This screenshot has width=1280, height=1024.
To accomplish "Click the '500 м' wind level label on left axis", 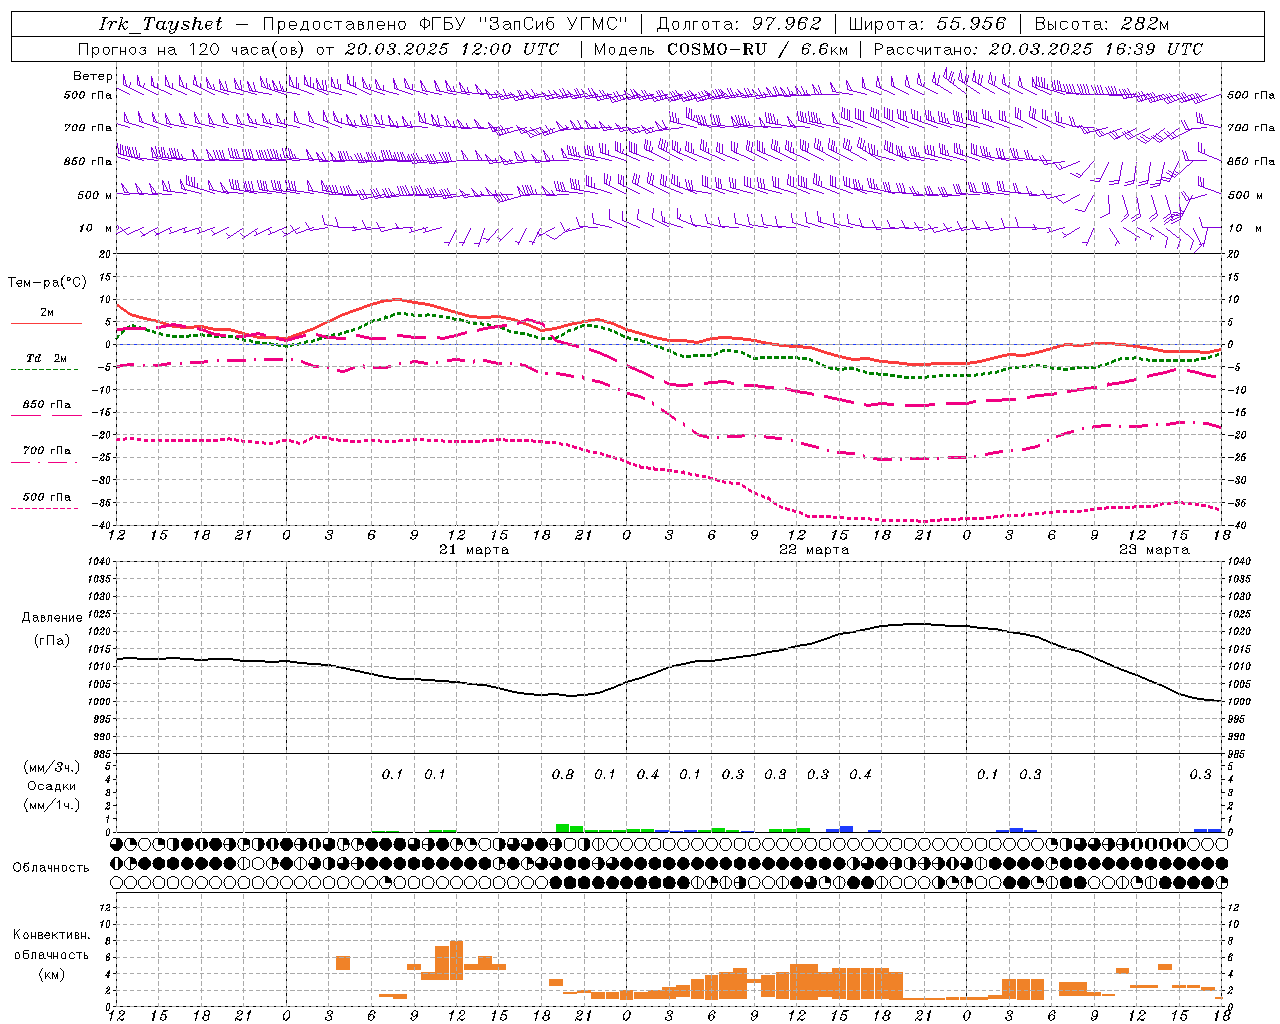I will pos(95,195).
